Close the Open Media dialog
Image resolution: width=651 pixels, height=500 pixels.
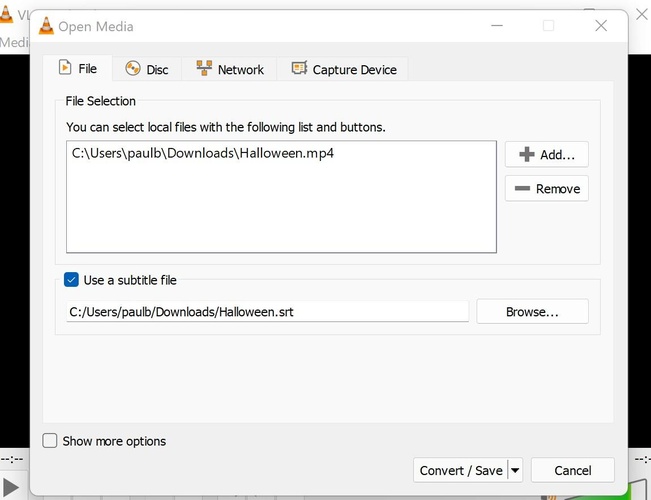pyautogui.click(x=601, y=26)
